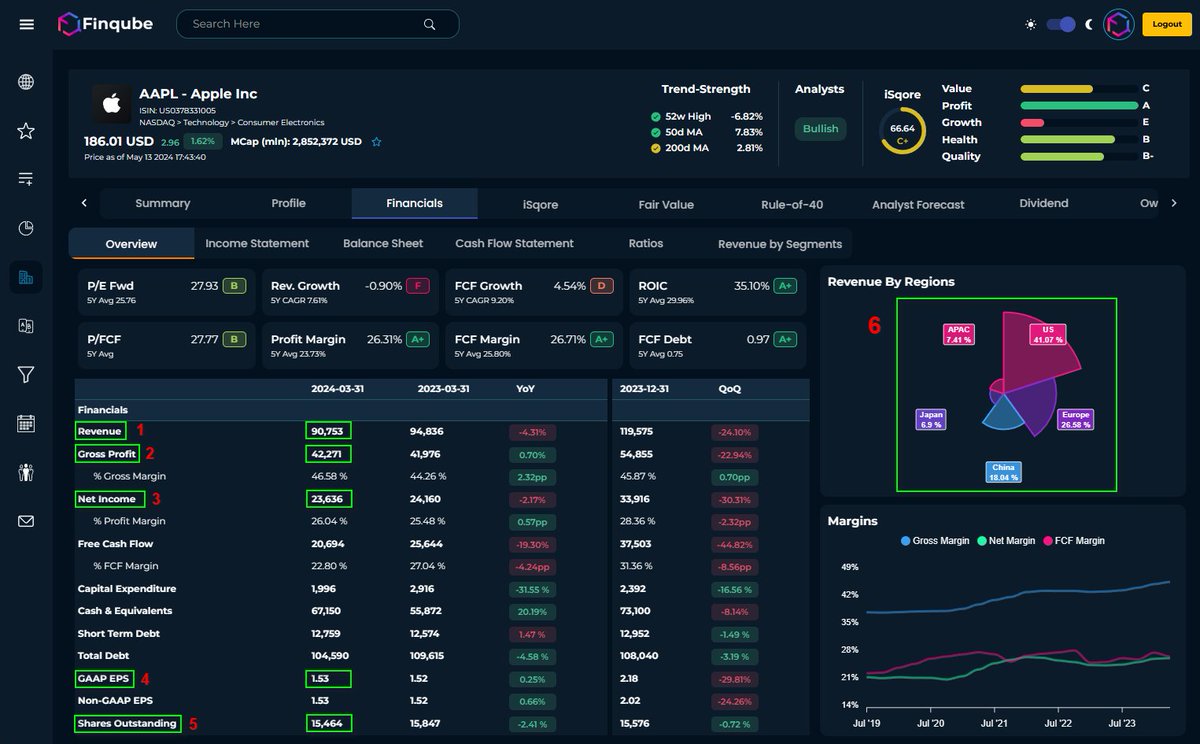The height and width of the screenshot is (744, 1200).
Task: Click the search input field
Action: coord(318,24)
